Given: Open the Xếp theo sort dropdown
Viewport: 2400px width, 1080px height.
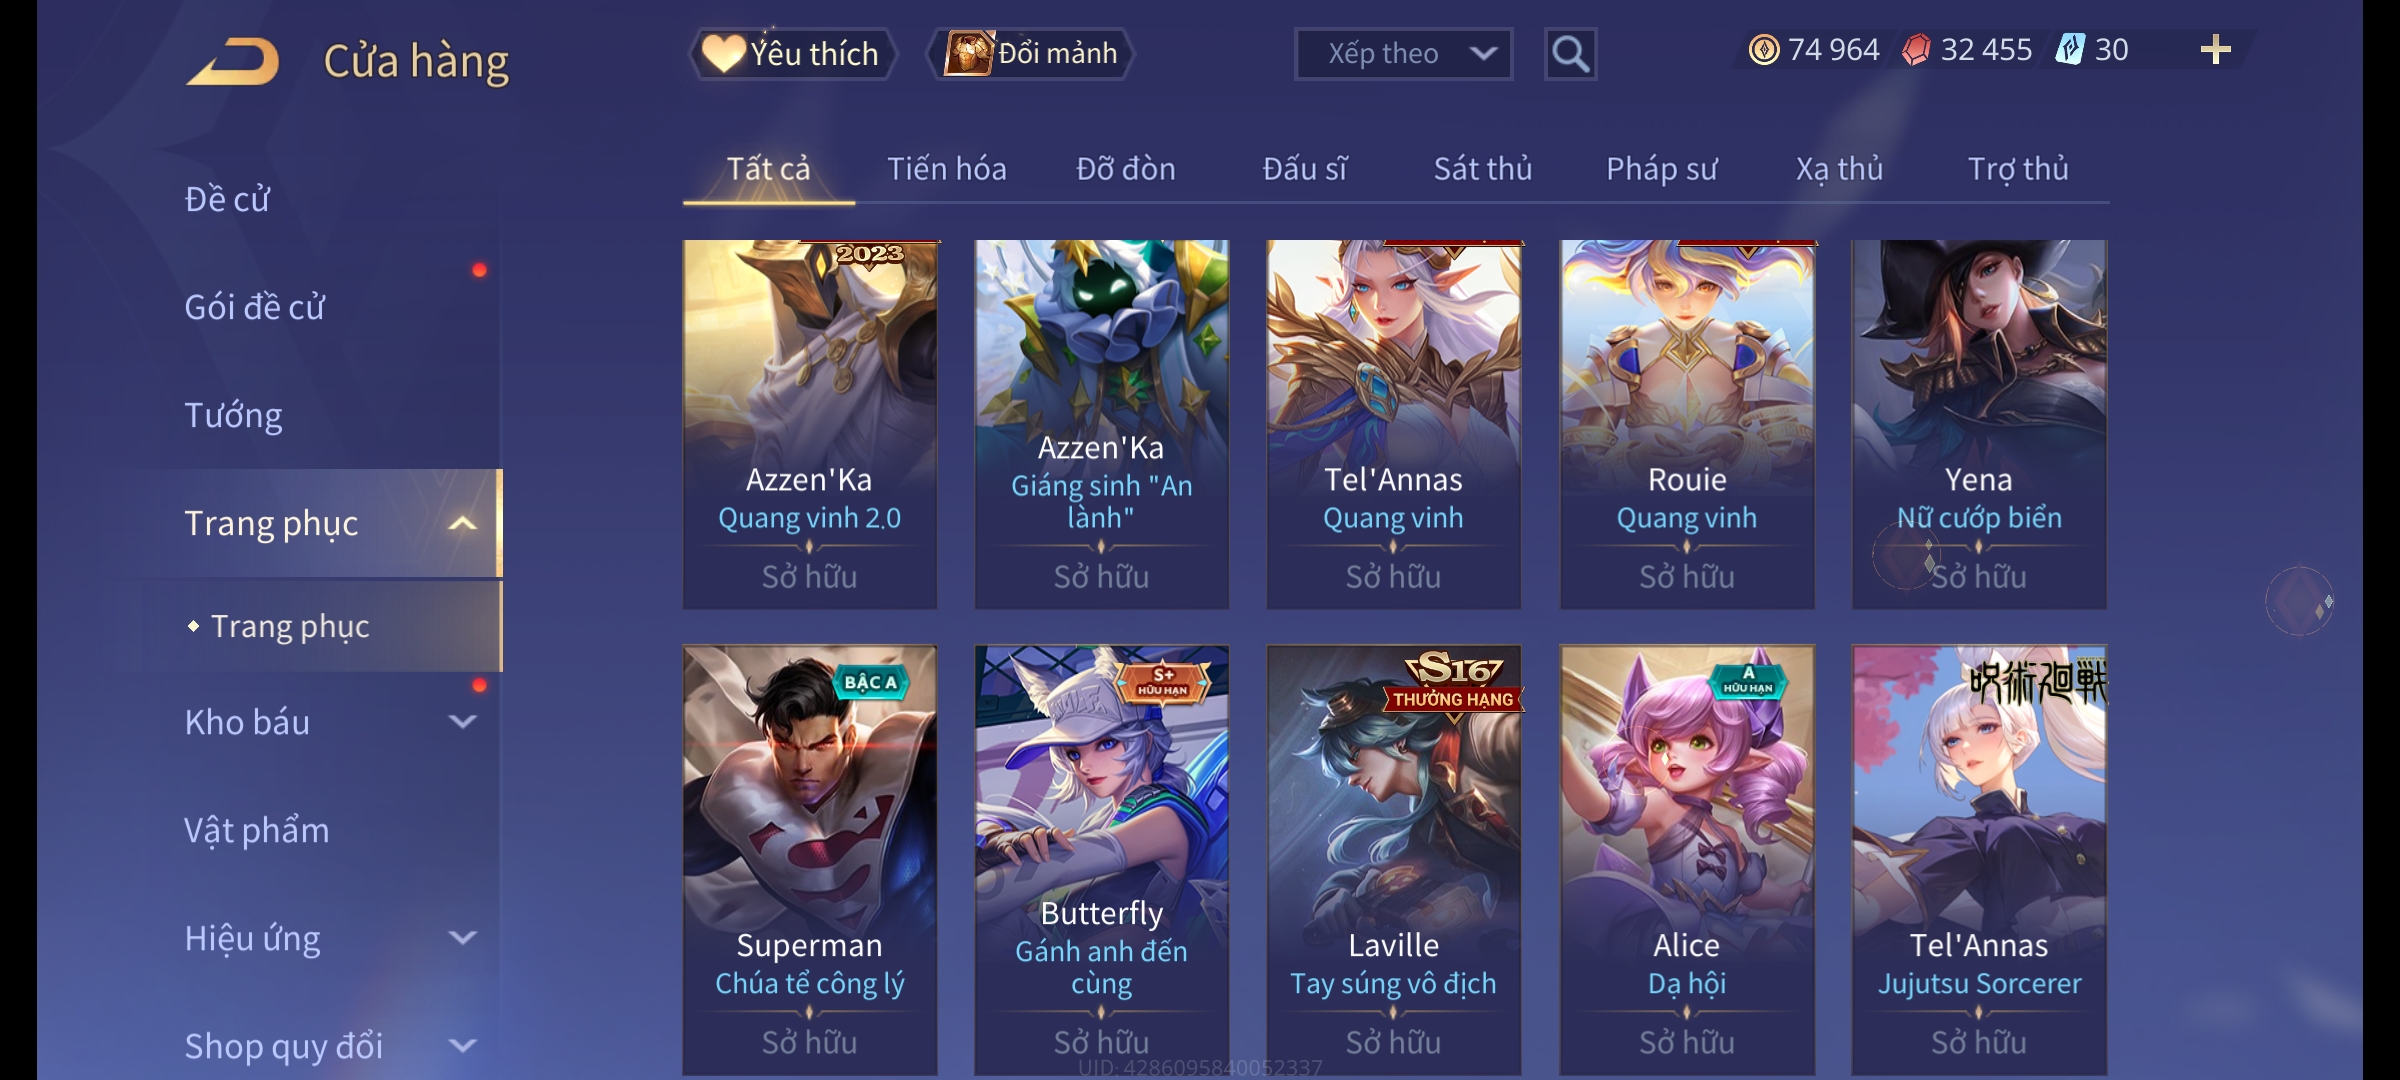Looking at the screenshot, I should [x=1403, y=54].
